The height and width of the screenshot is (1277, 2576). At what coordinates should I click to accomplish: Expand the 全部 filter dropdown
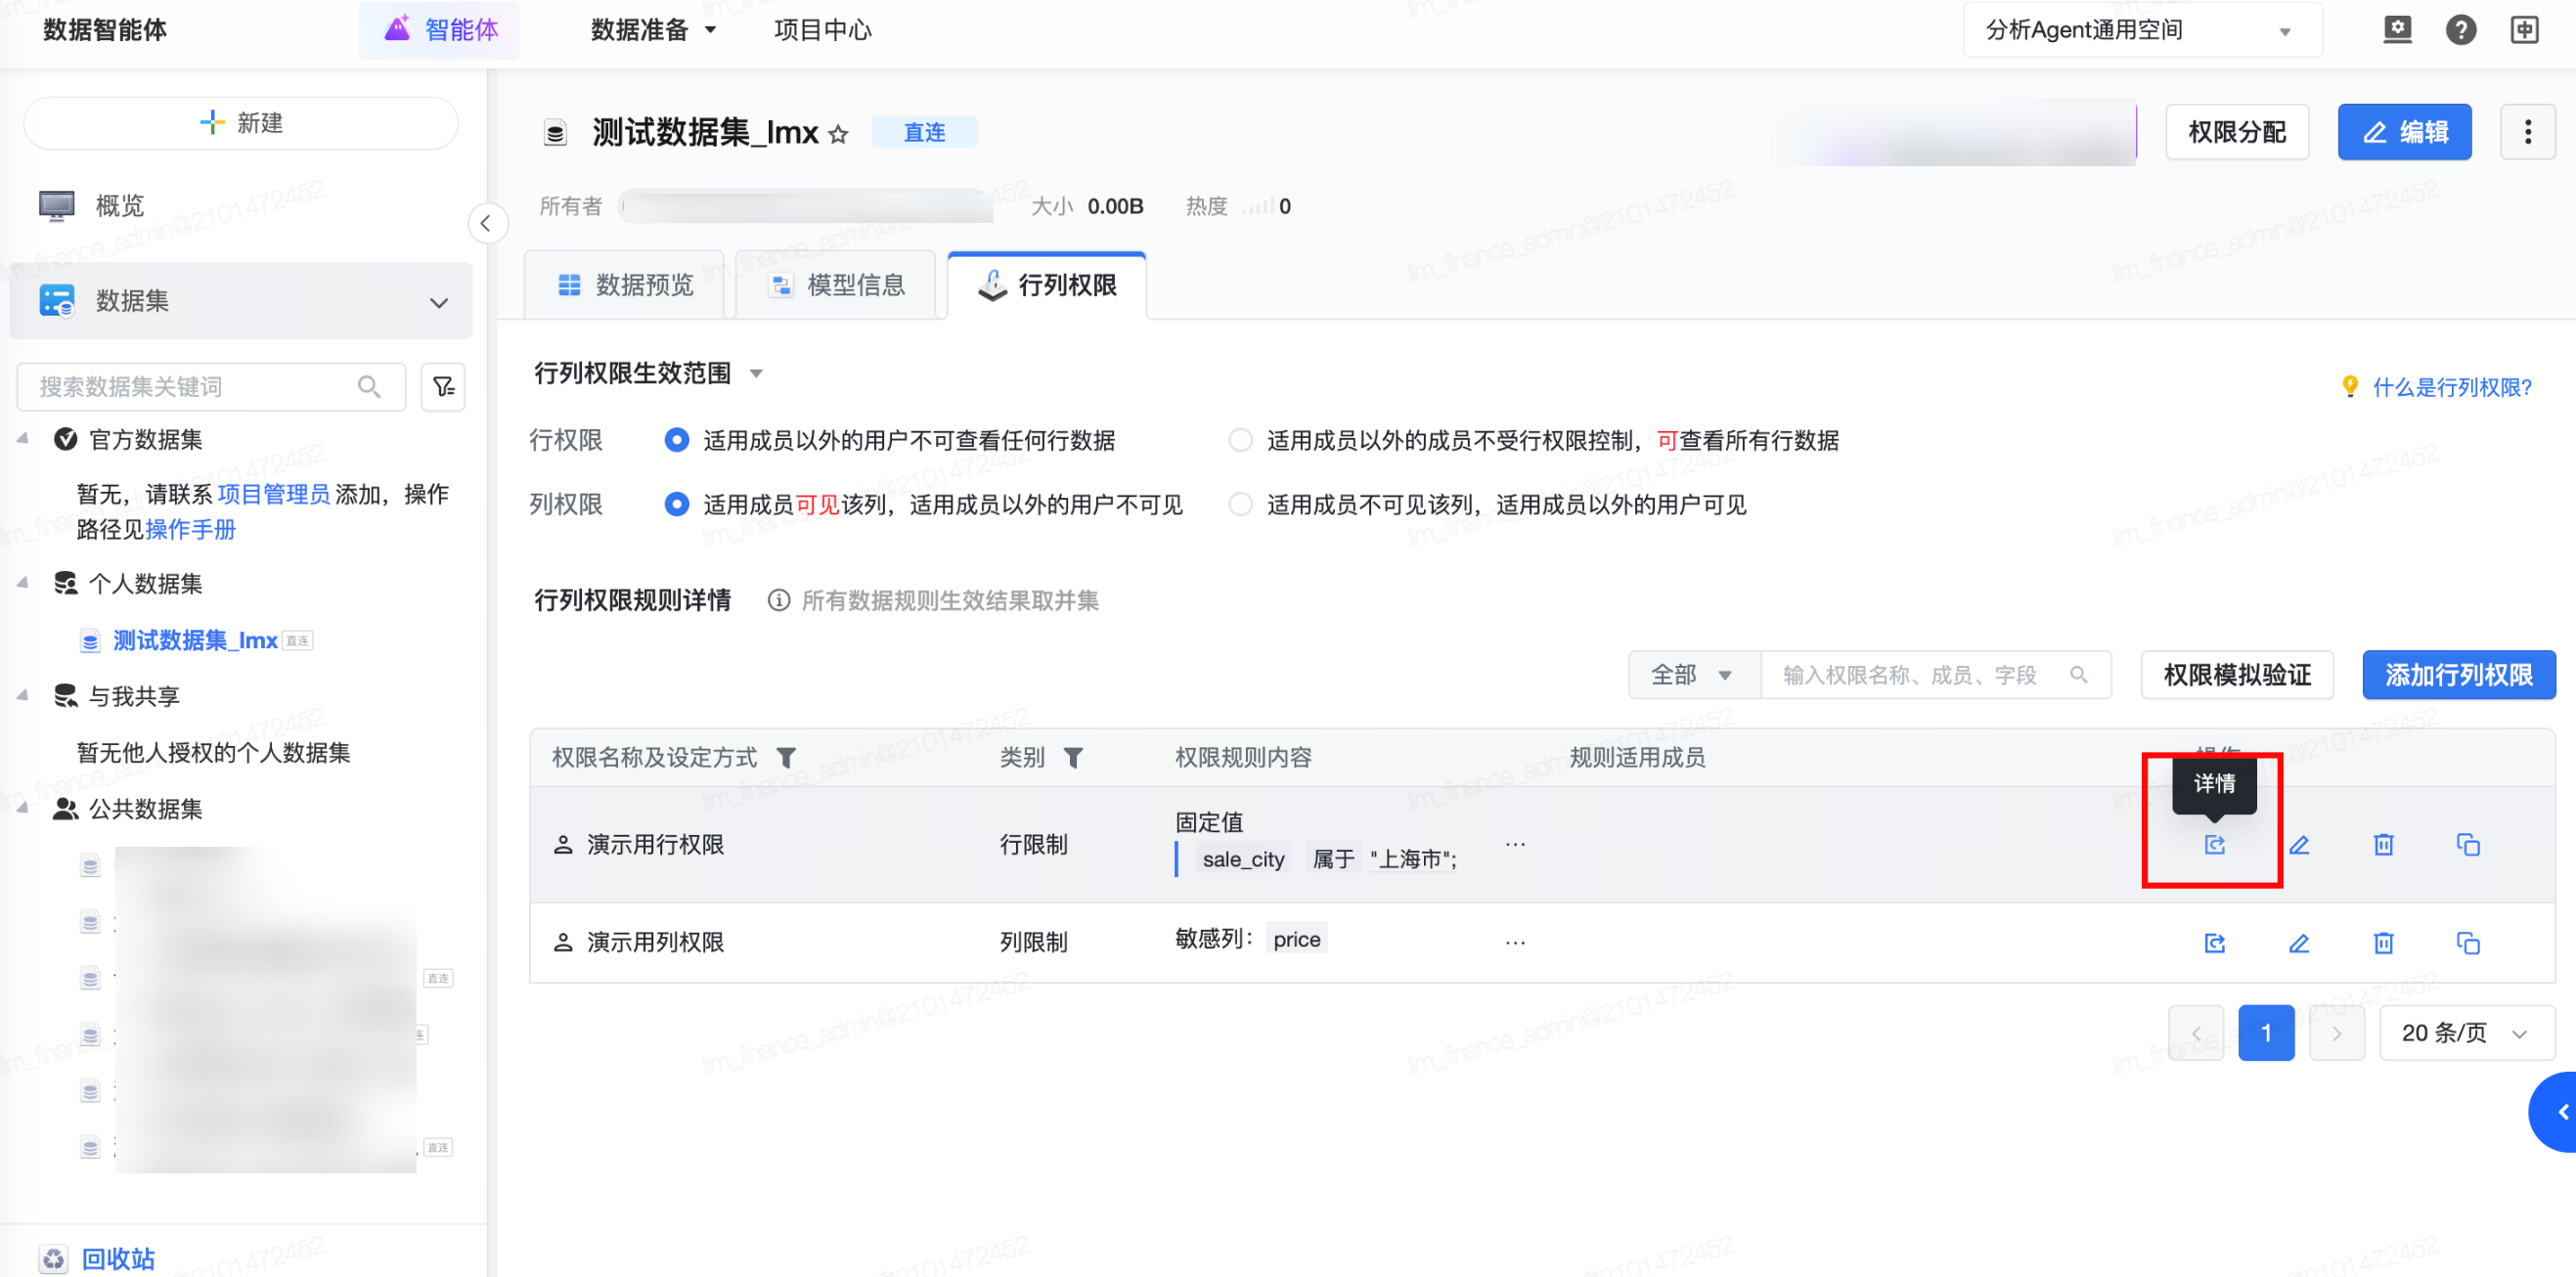click(1692, 675)
